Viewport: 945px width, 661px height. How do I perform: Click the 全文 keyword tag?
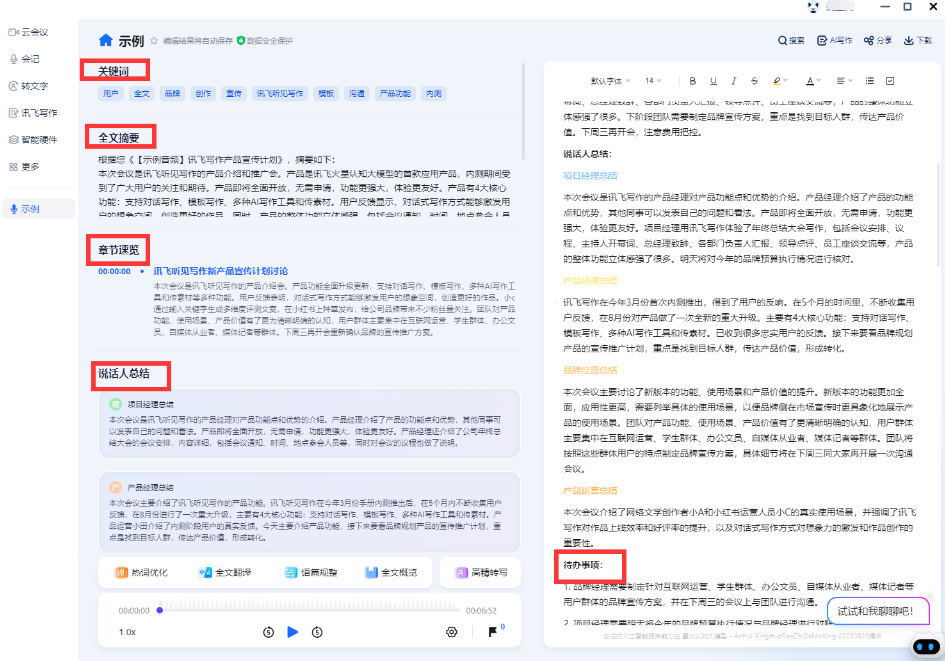(142, 93)
